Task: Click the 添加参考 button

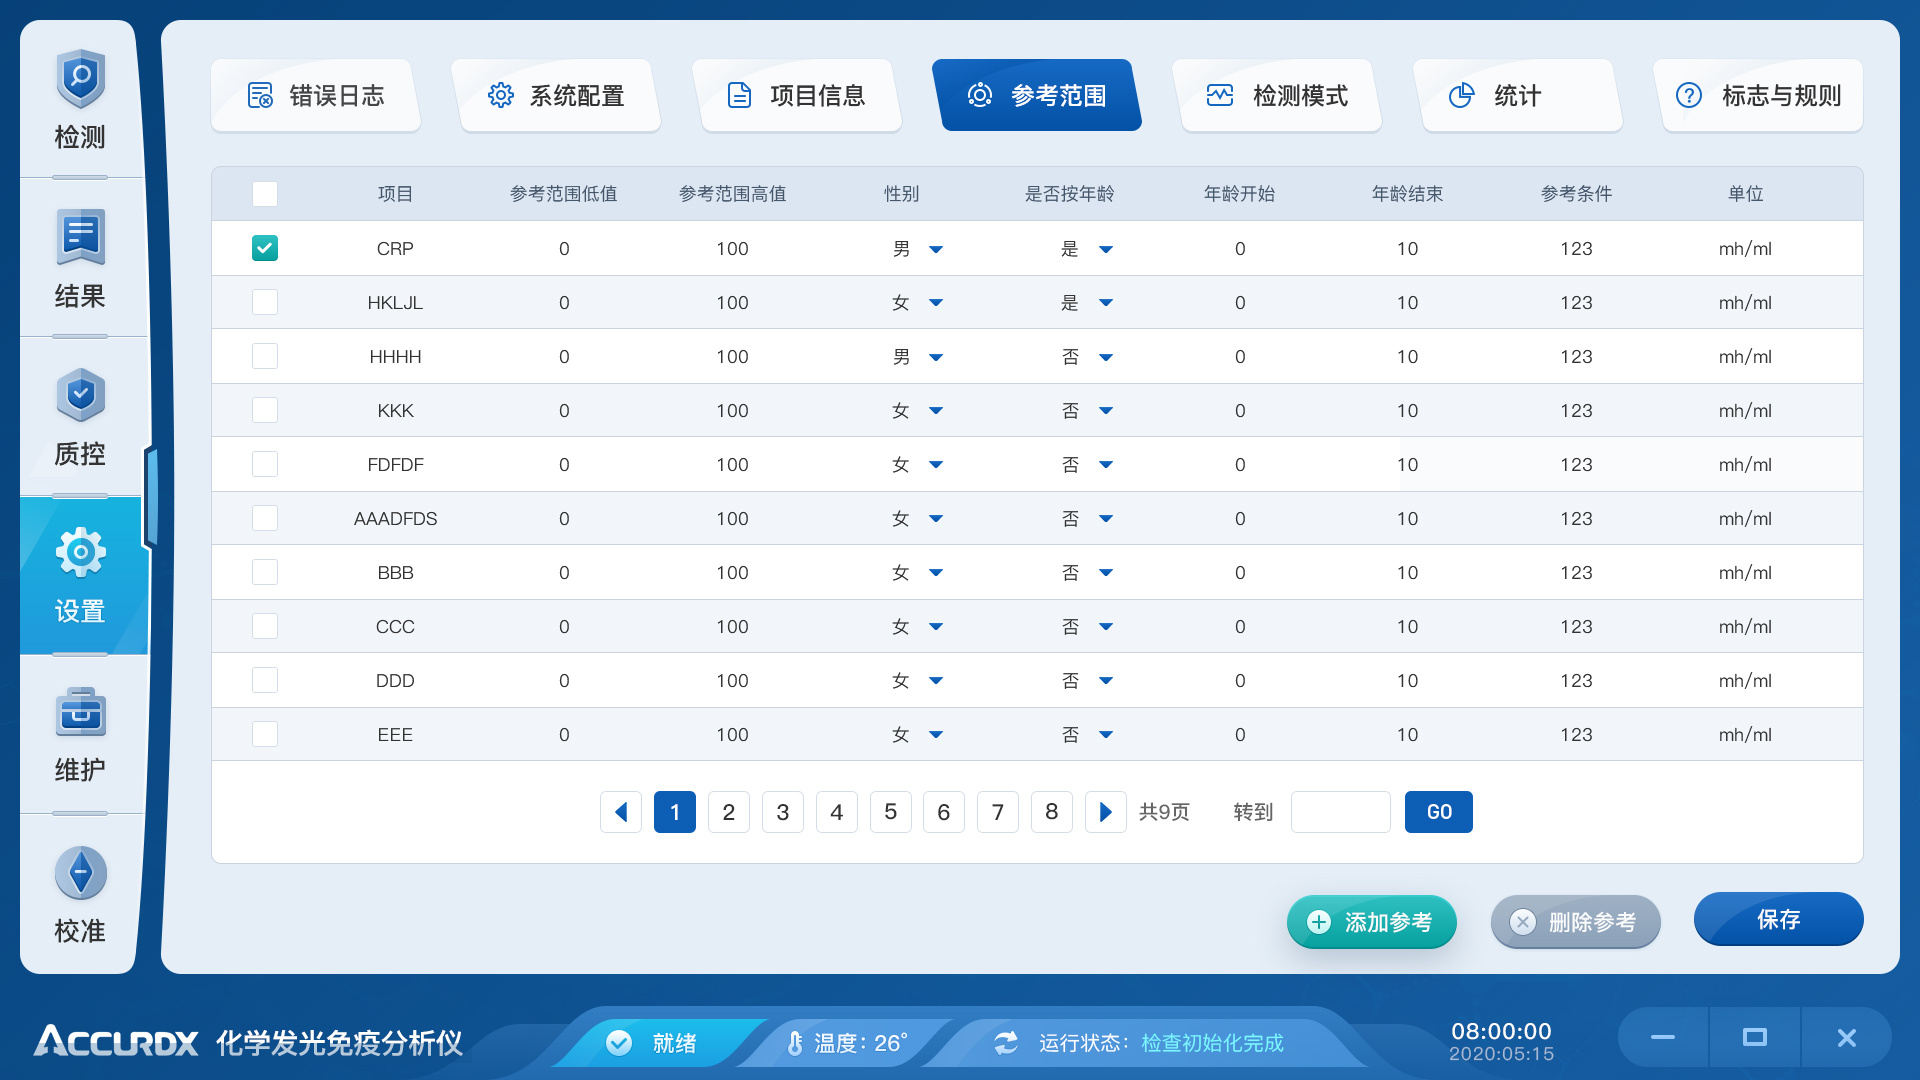Action: [x=1371, y=921]
